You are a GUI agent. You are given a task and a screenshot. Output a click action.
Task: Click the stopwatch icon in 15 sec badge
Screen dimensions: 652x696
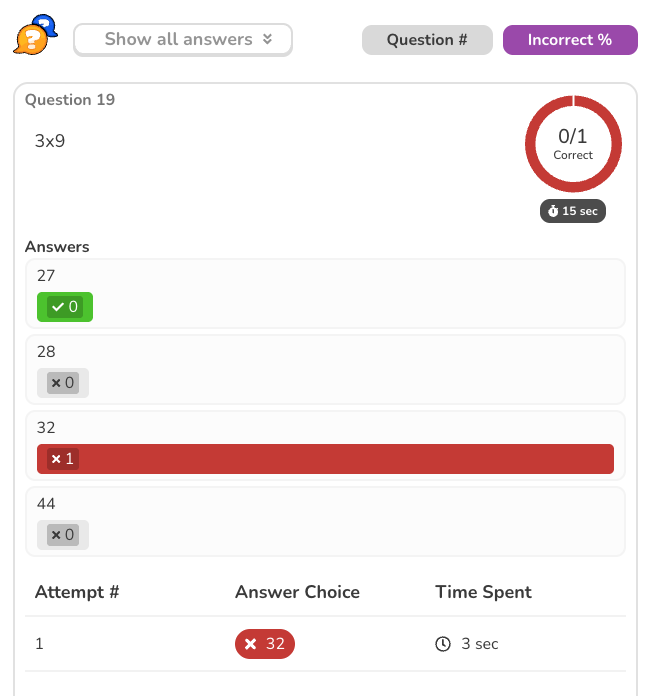(x=552, y=212)
